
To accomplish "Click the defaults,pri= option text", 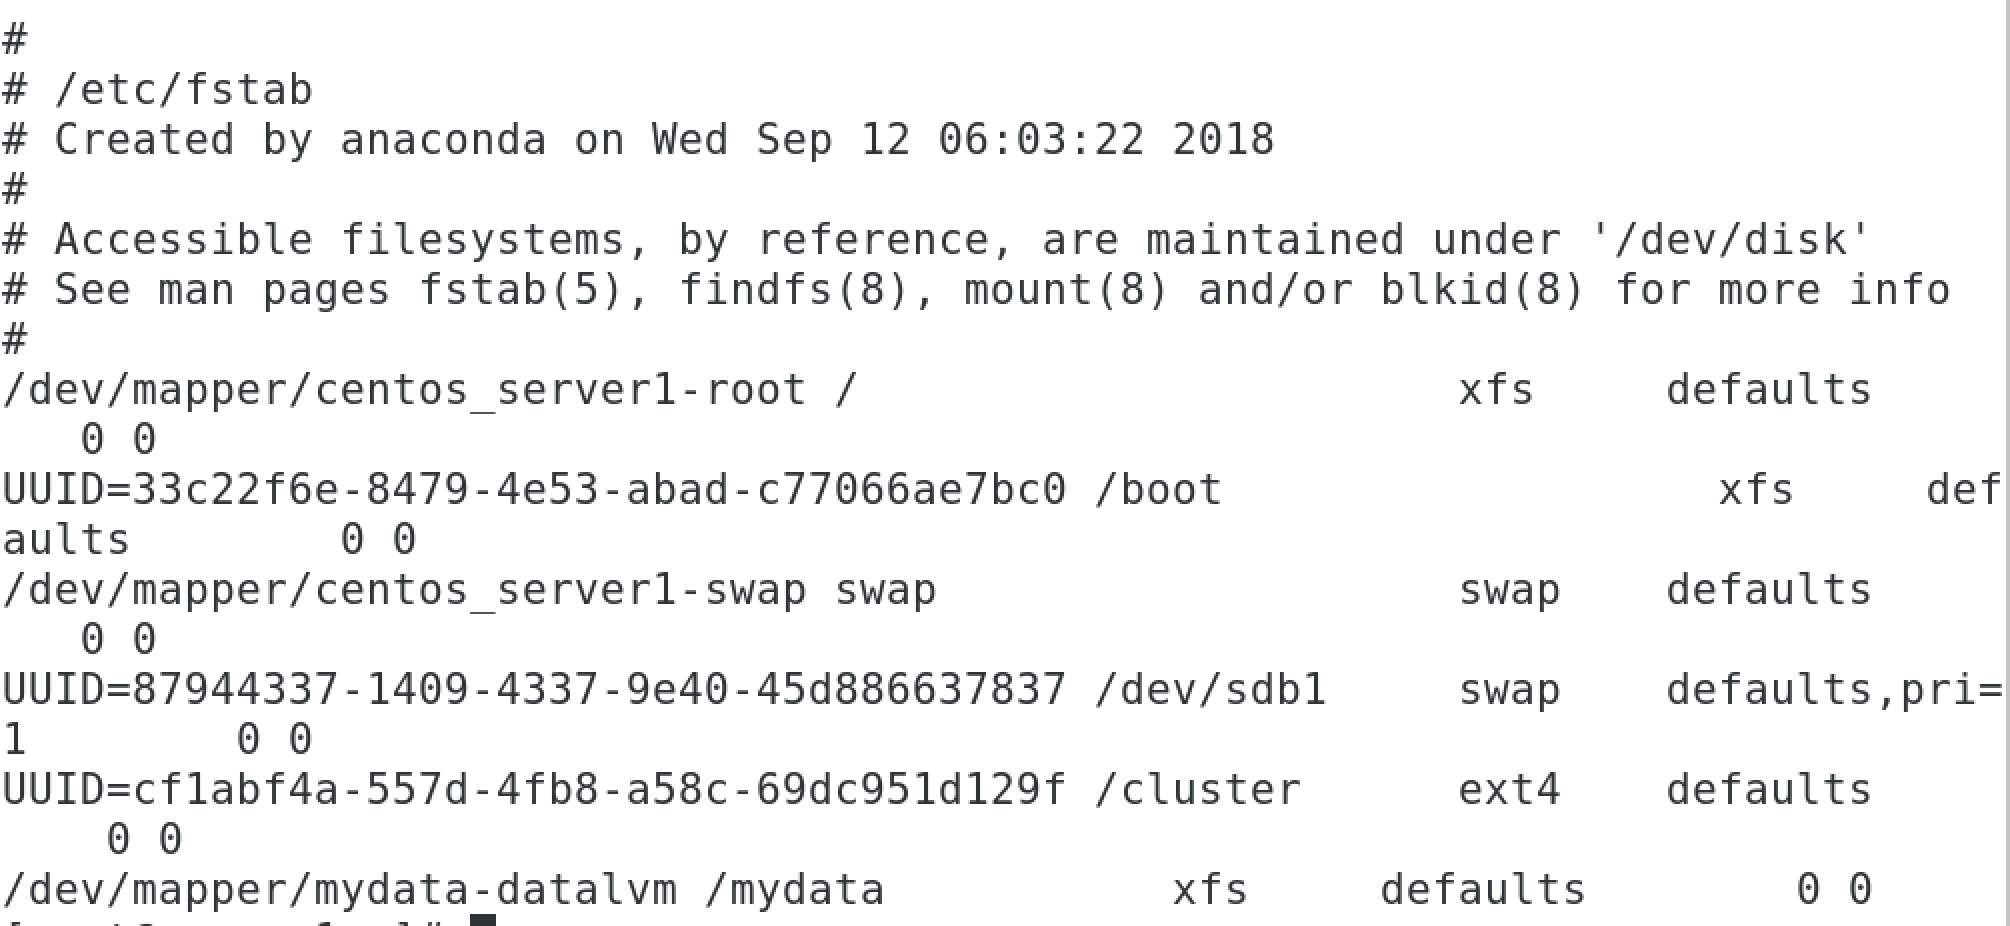I will point(1834,690).
